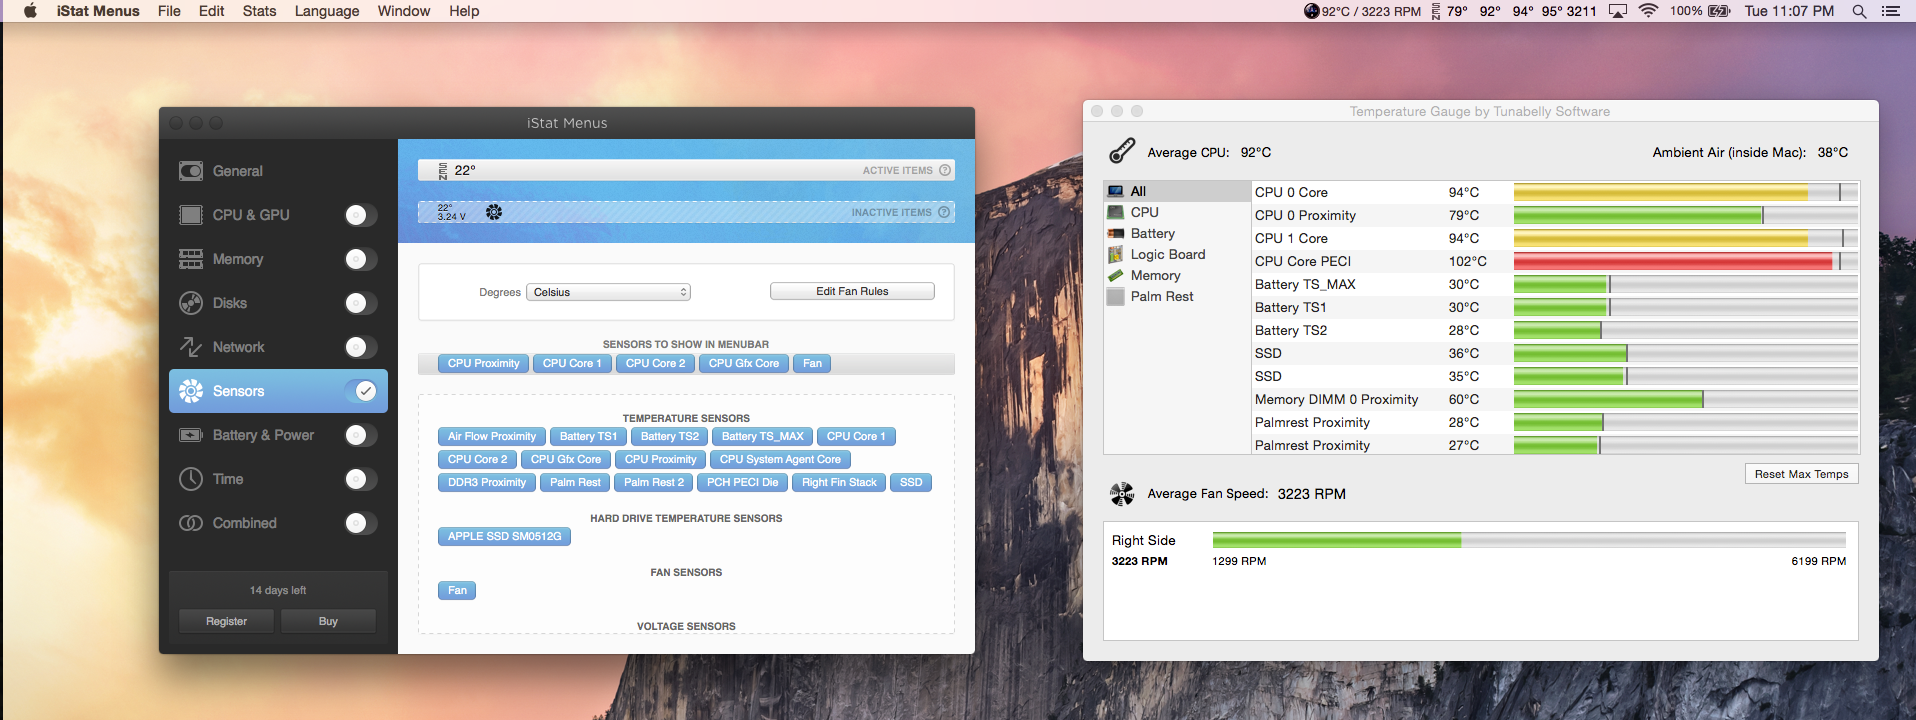Select CPU in Temperature Gauge categories
Viewport: 1916px width, 720px height.
[x=1177, y=212]
